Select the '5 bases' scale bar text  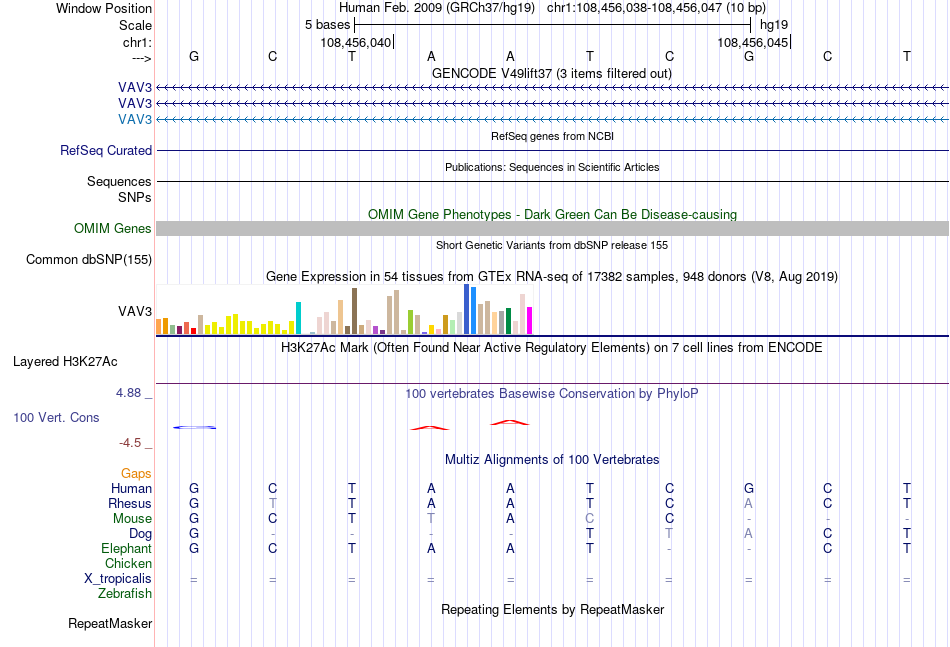(x=327, y=25)
